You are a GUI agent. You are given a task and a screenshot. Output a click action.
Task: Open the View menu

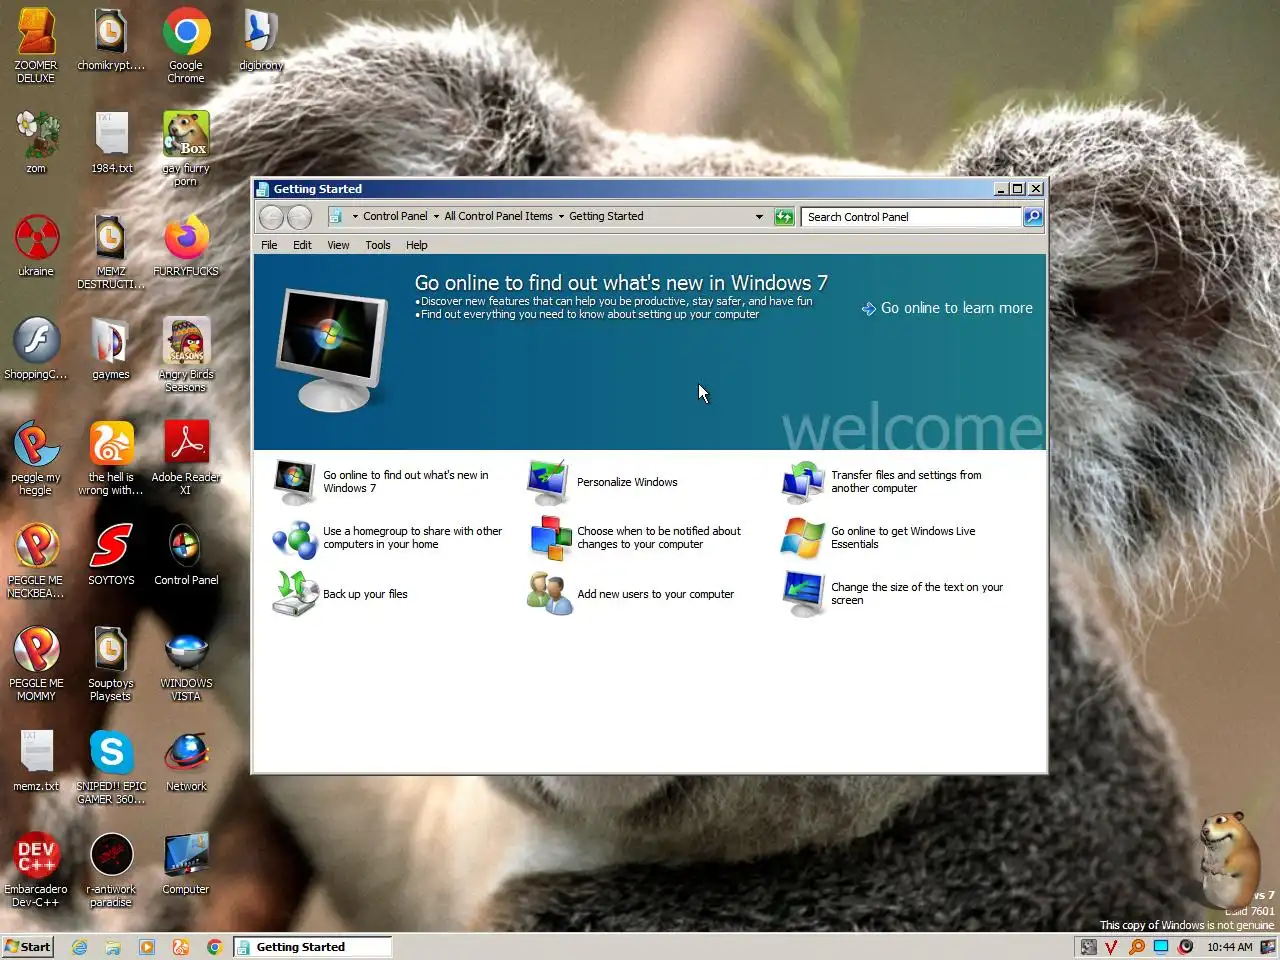tap(338, 245)
